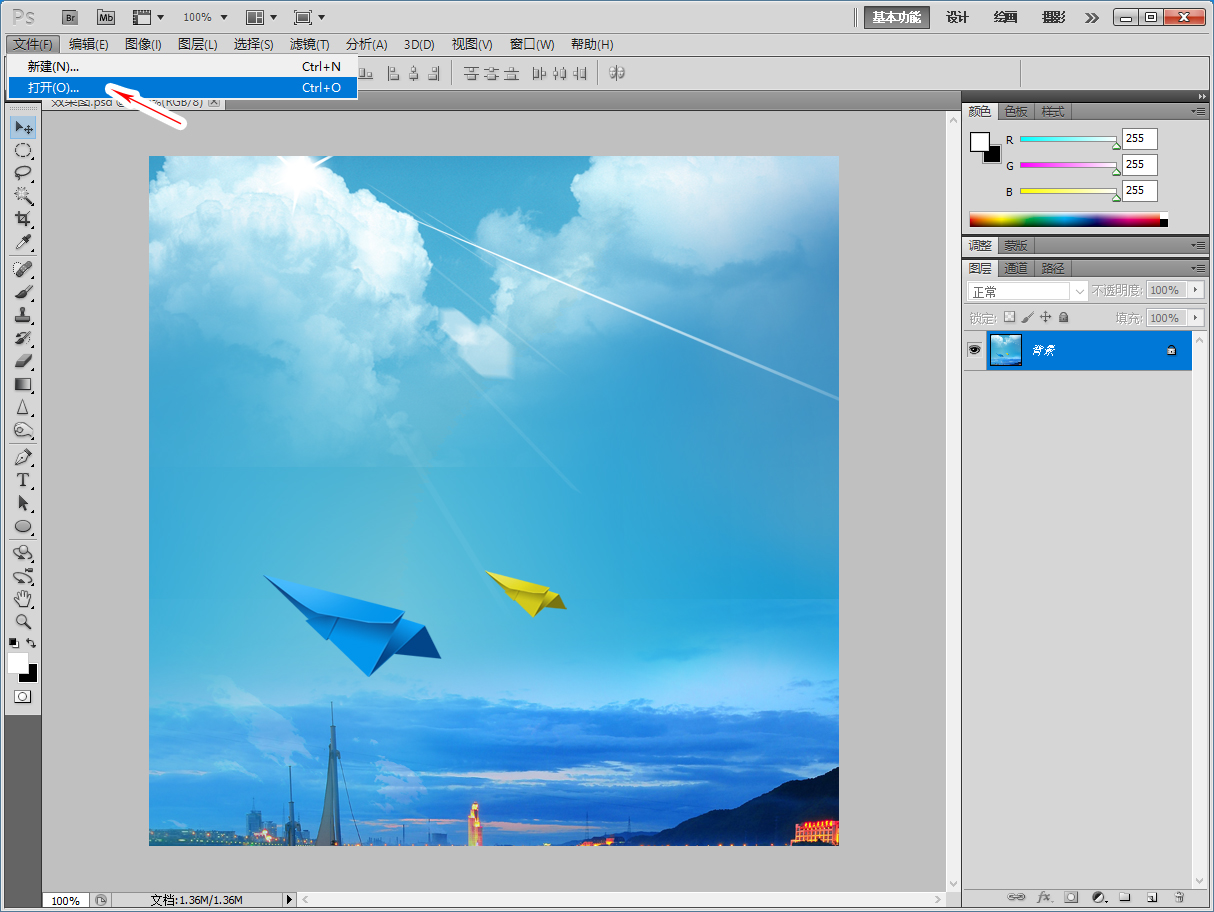This screenshot has width=1214, height=912.
Task: Collapse the right panels to icons
Action: [x=1201, y=96]
